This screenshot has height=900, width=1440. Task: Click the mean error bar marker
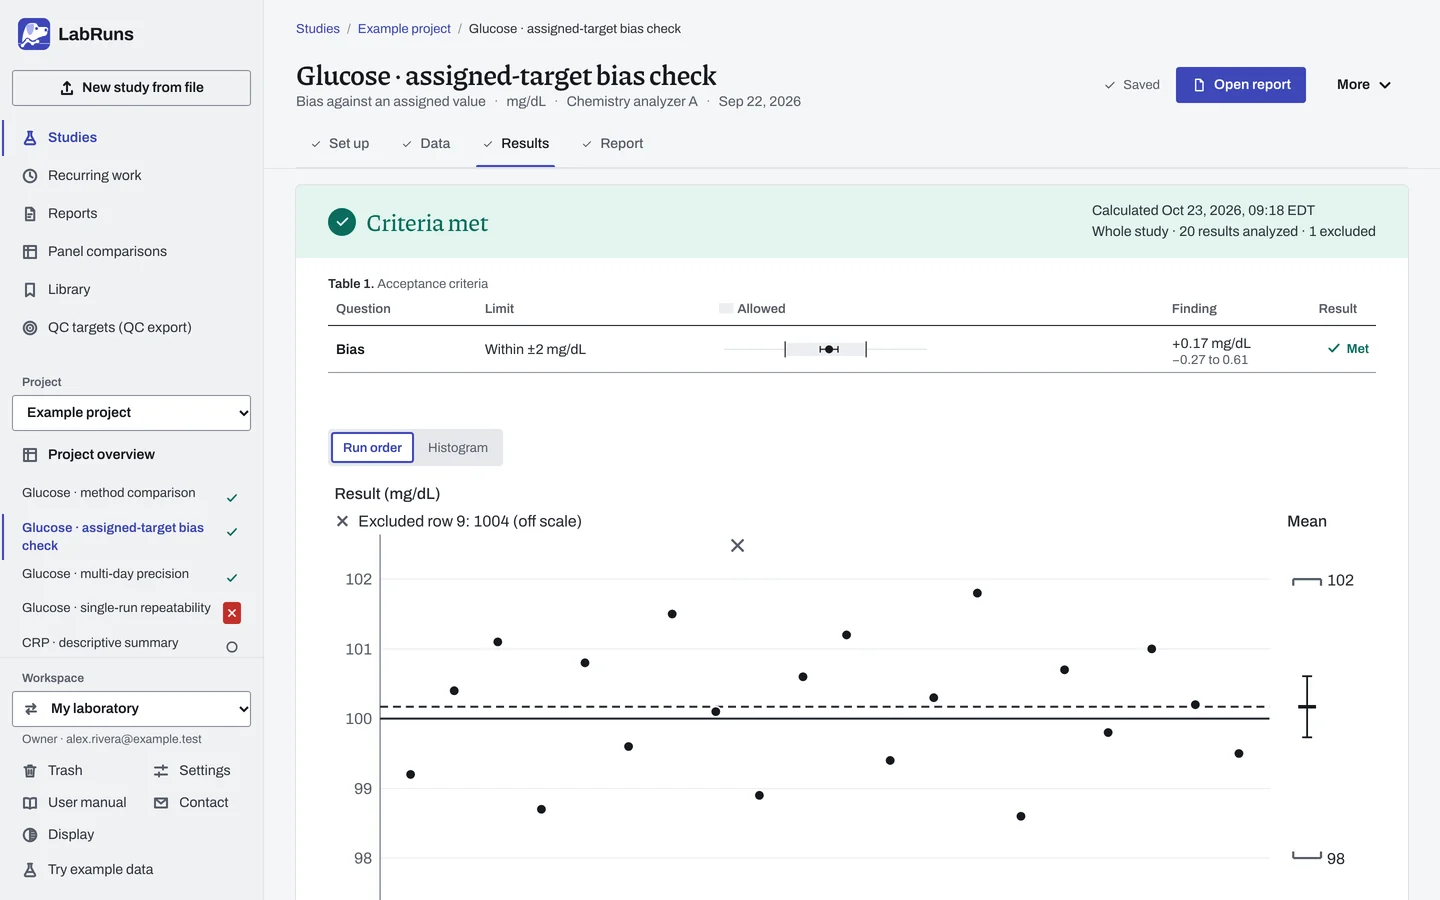1307,707
